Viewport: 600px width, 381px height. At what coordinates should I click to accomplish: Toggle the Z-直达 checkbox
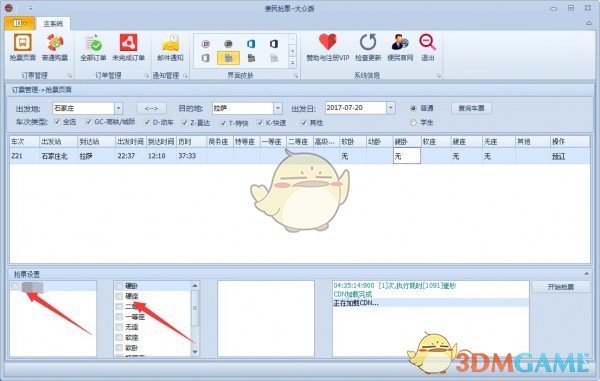185,122
